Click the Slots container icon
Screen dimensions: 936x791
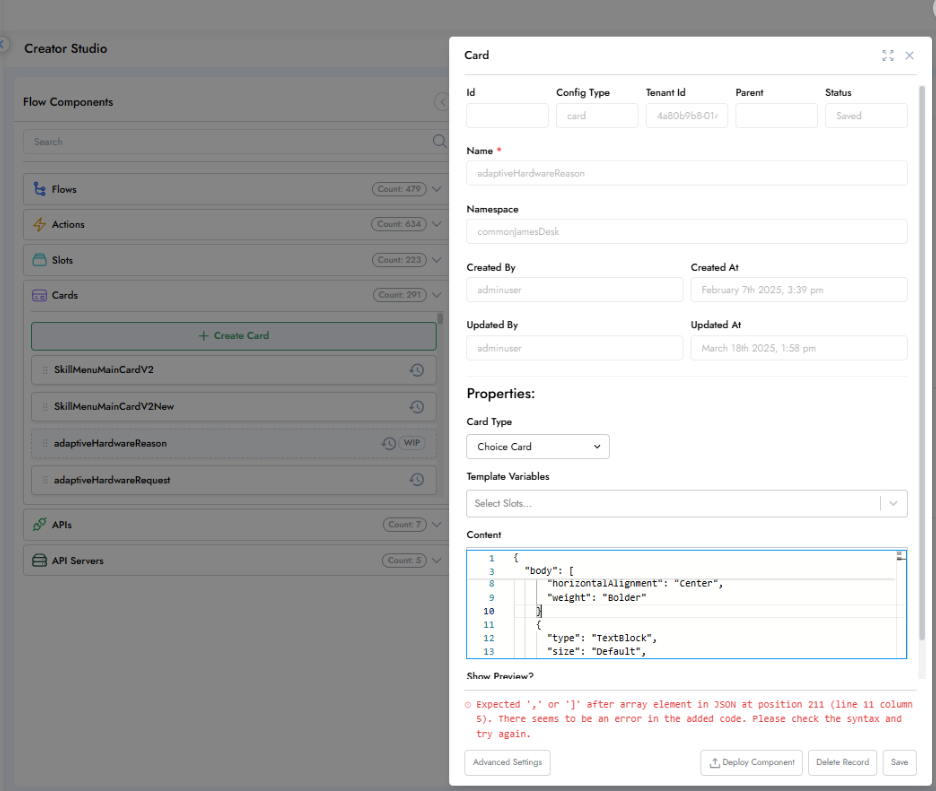tap(39, 260)
